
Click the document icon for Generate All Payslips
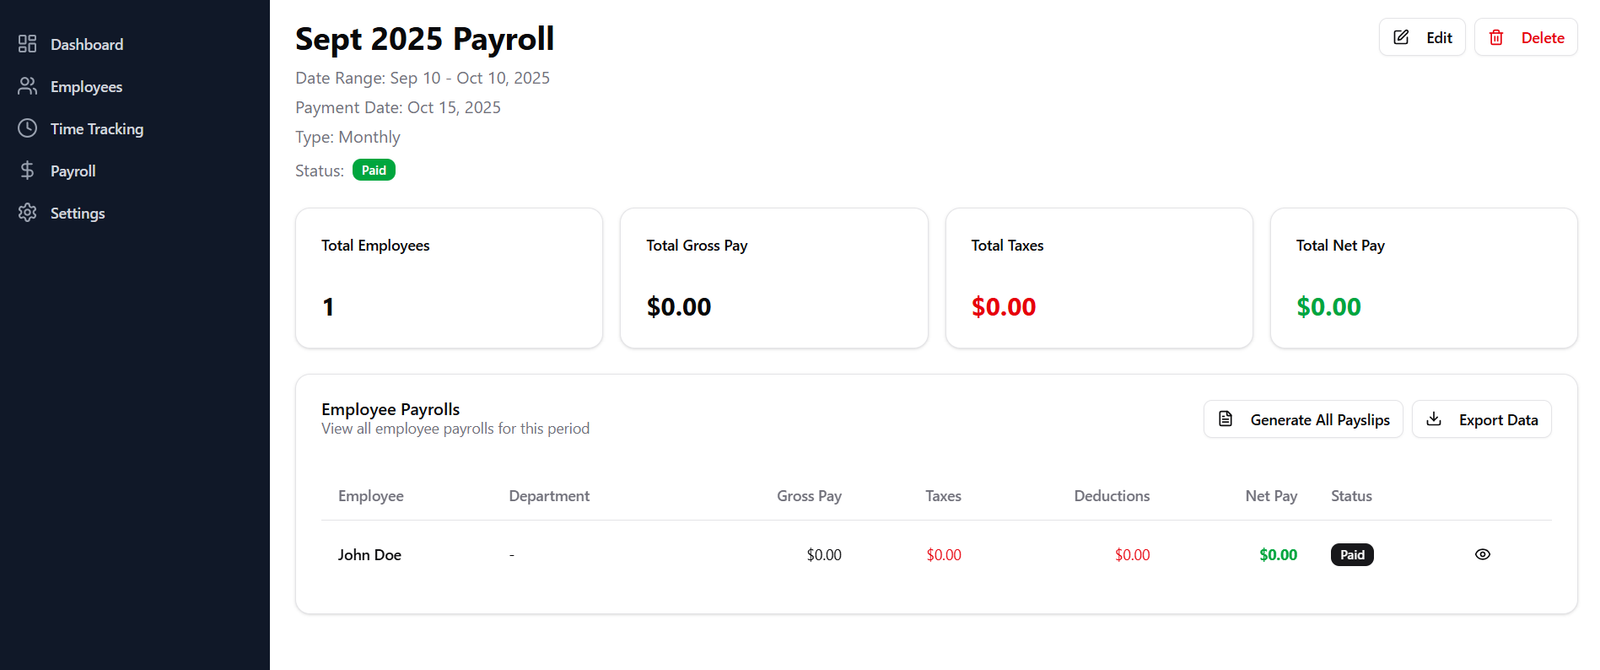[x=1225, y=419]
